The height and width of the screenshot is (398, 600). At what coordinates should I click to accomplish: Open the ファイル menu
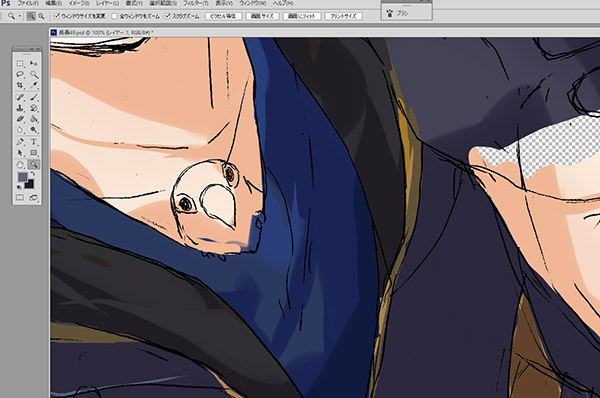coord(28,3)
